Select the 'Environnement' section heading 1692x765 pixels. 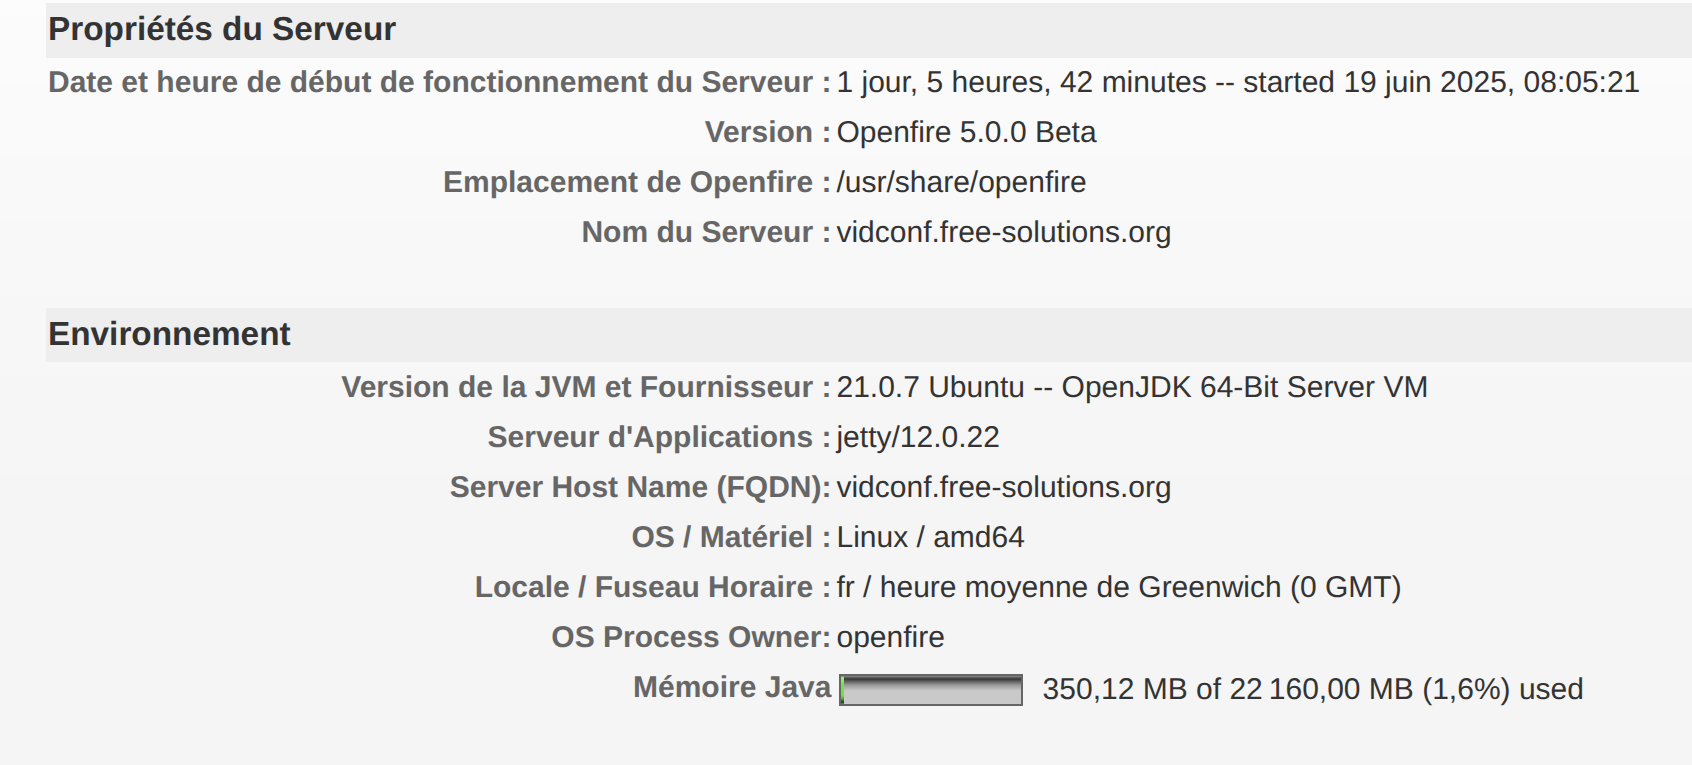(x=169, y=334)
